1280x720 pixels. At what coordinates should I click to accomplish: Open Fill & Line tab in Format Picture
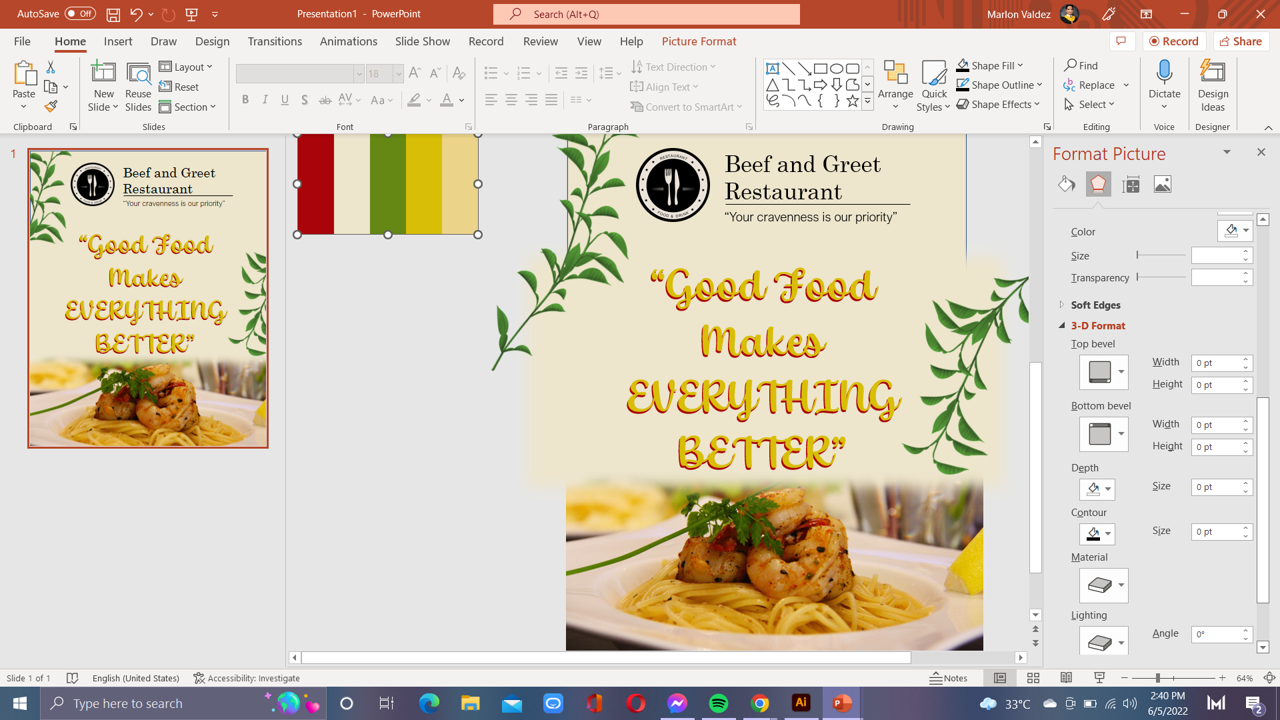coord(1067,184)
